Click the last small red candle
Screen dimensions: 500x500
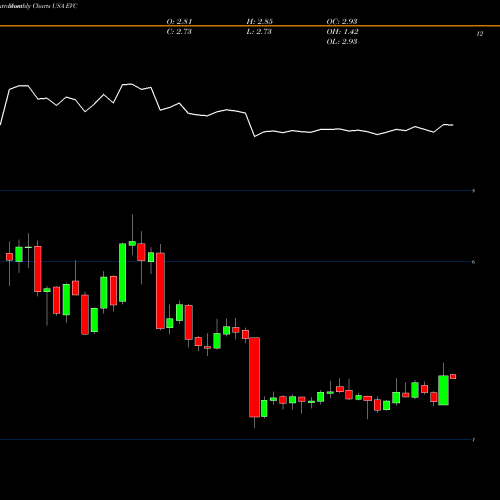point(453,377)
